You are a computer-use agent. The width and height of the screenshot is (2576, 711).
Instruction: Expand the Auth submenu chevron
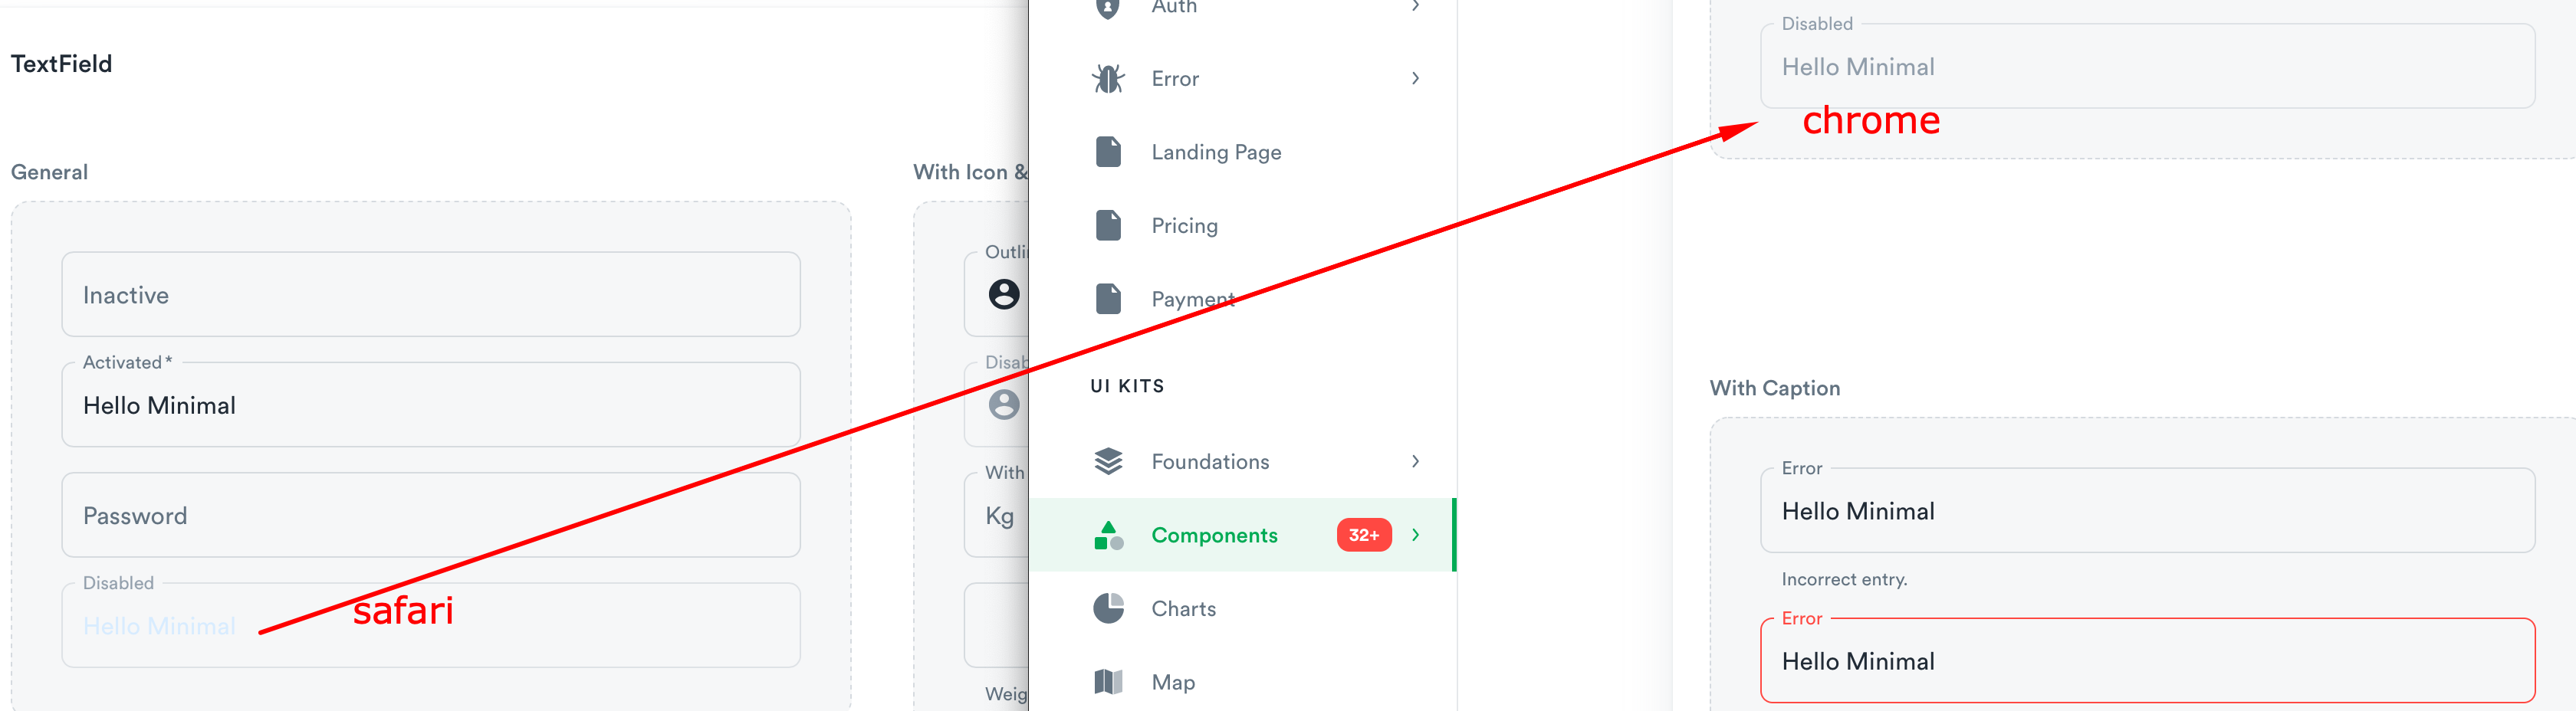tap(1416, 5)
